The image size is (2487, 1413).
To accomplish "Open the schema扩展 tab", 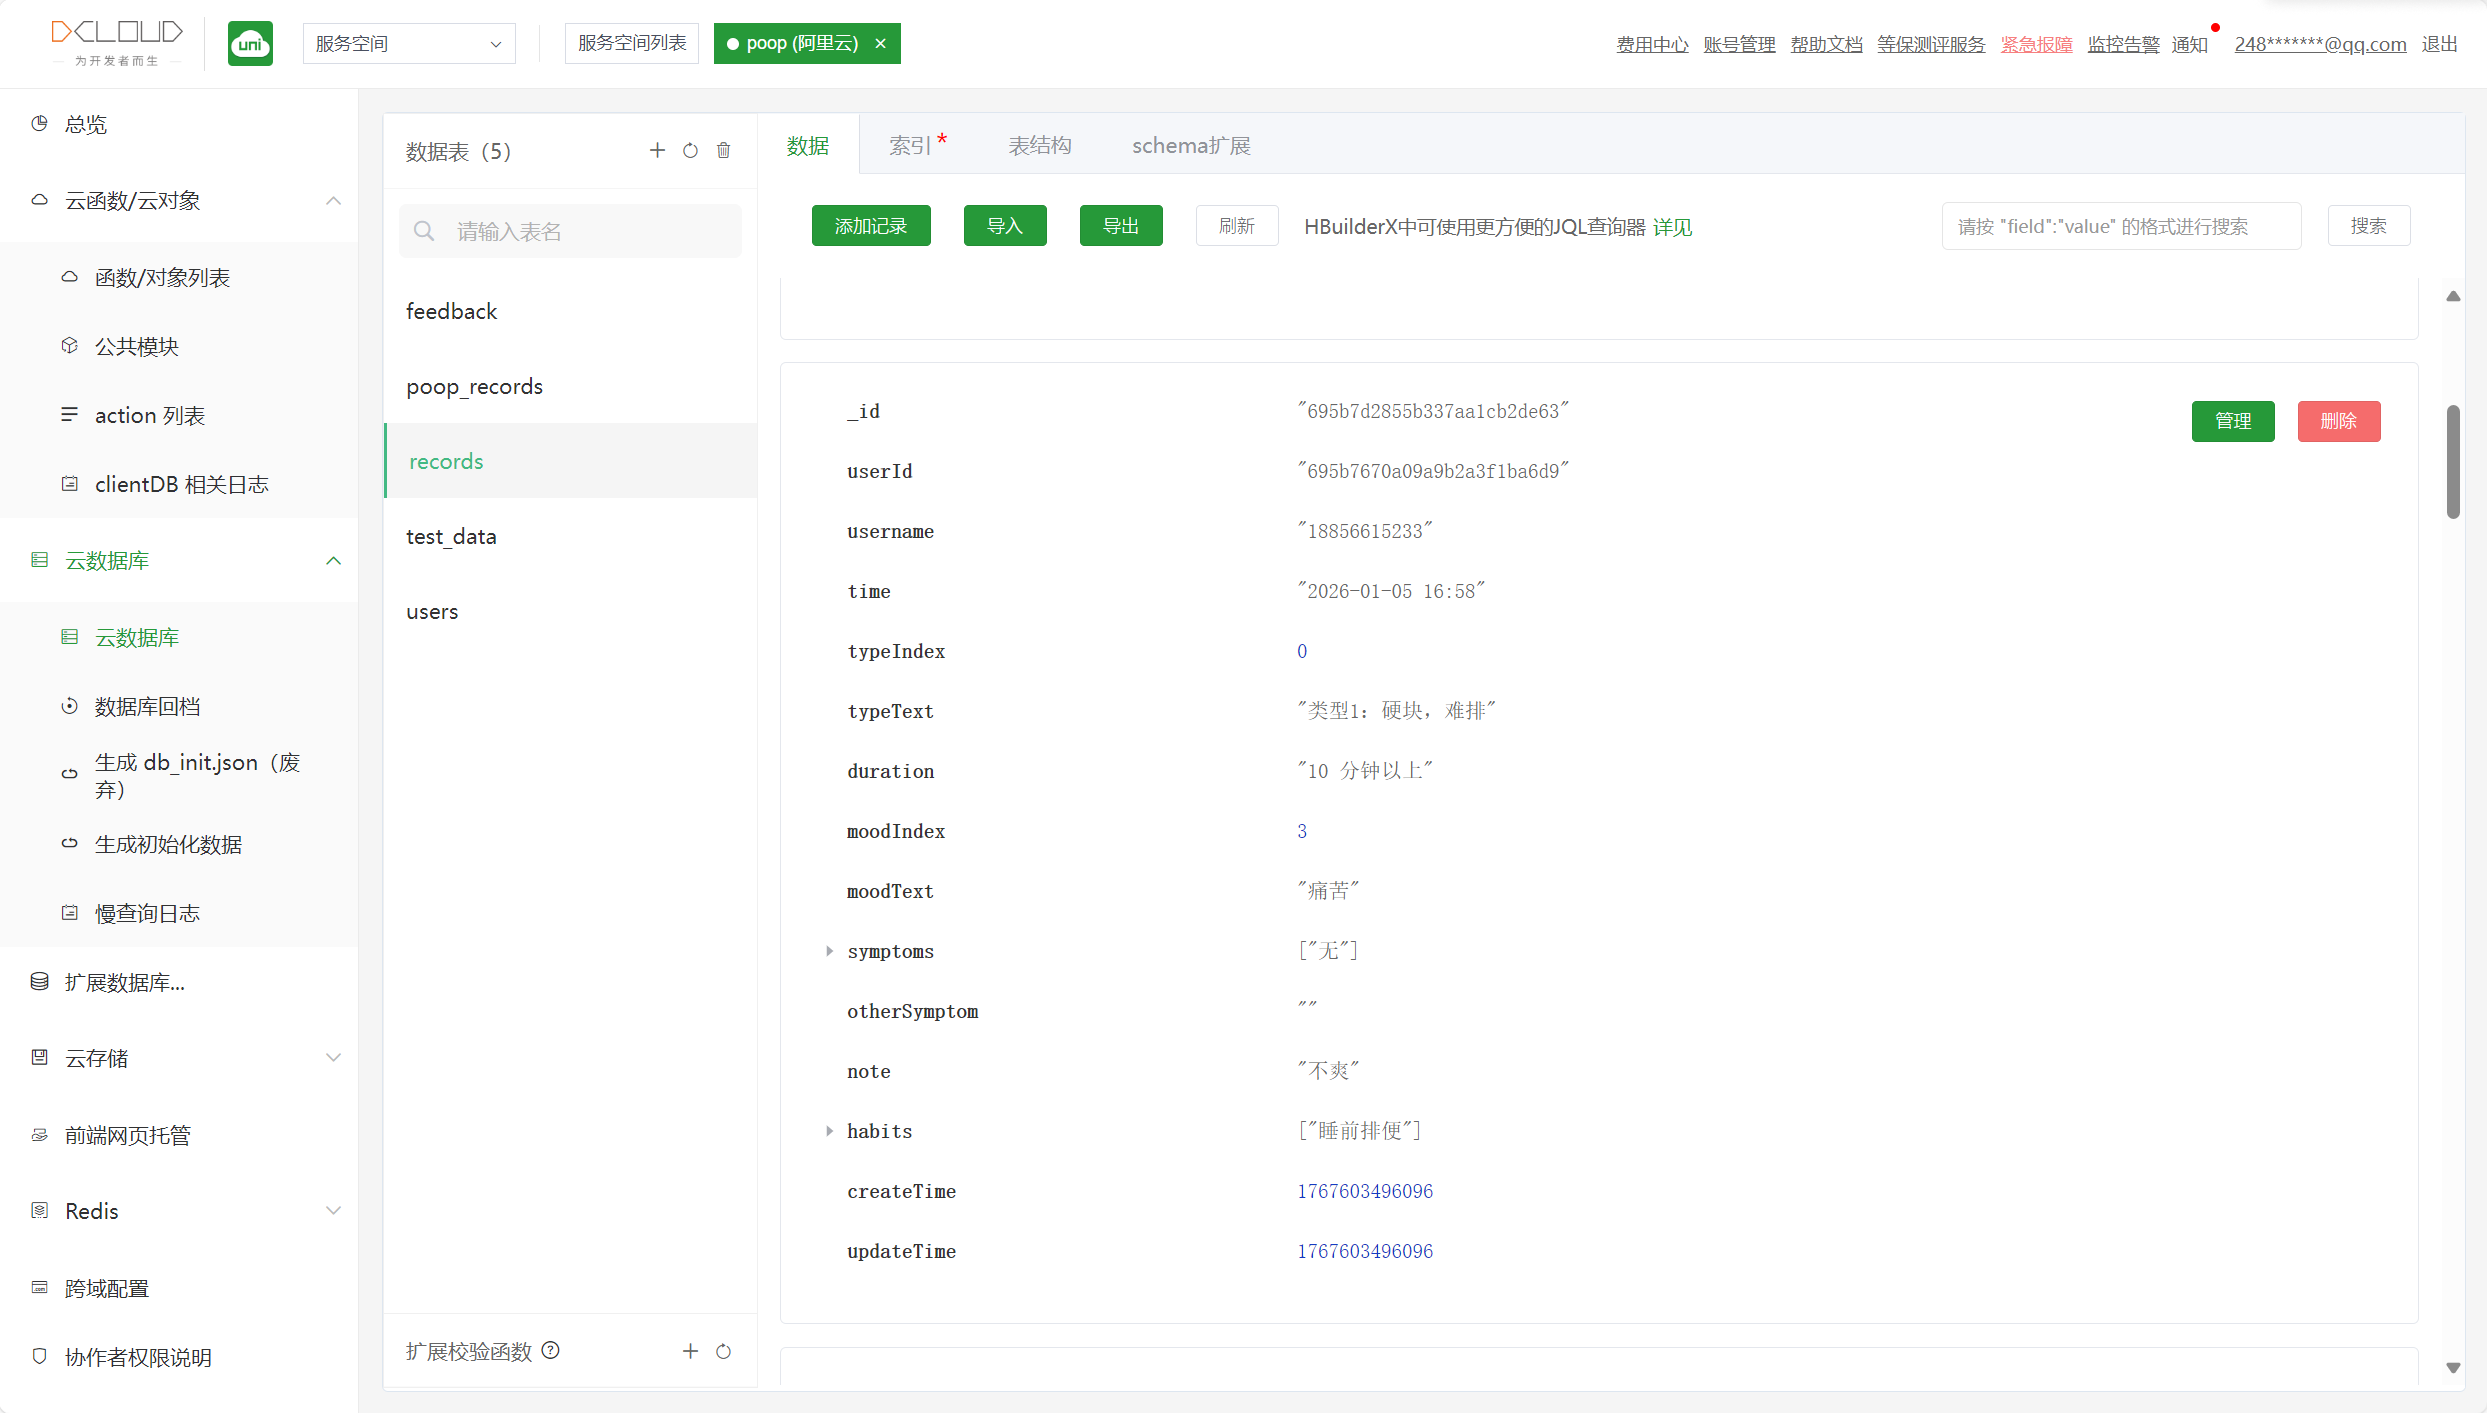I will [1190, 146].
